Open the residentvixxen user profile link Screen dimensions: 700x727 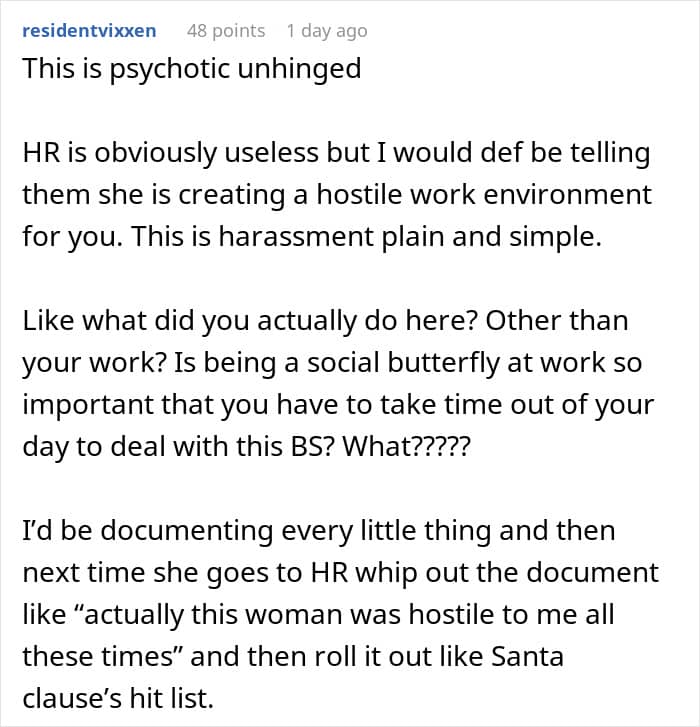tap(89, 31)
